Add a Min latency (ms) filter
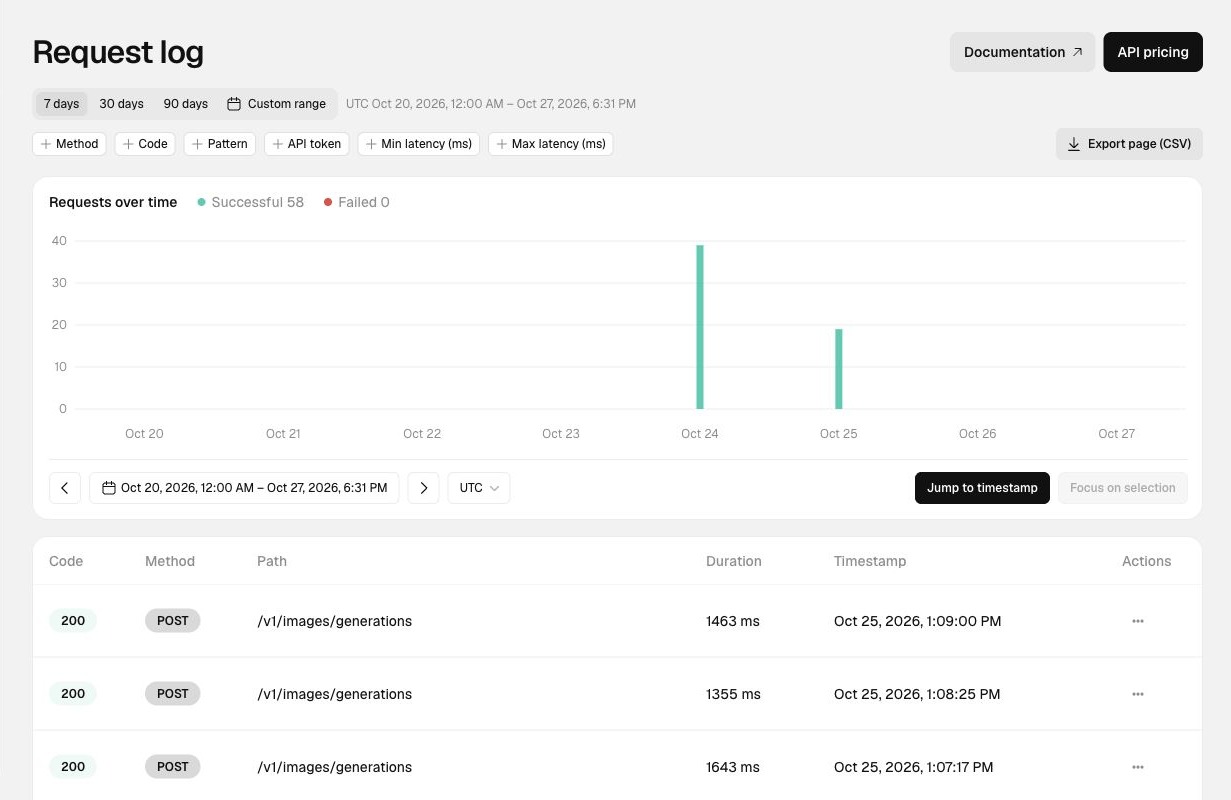1231x800 pixels. click(419, 144)
